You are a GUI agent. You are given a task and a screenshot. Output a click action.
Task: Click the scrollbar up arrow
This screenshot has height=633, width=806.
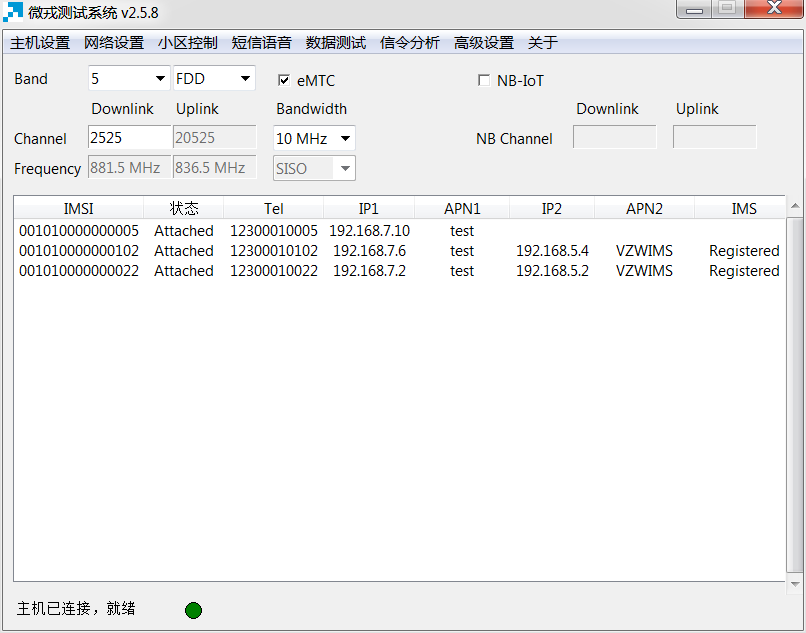point(795,206)
